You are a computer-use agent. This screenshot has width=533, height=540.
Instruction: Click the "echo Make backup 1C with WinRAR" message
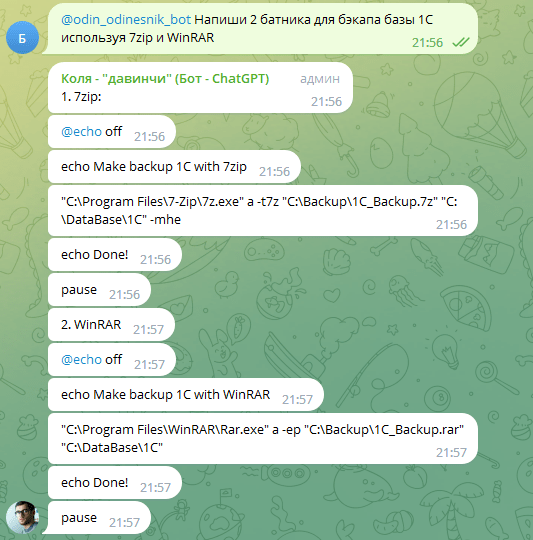tap(186, 395)
